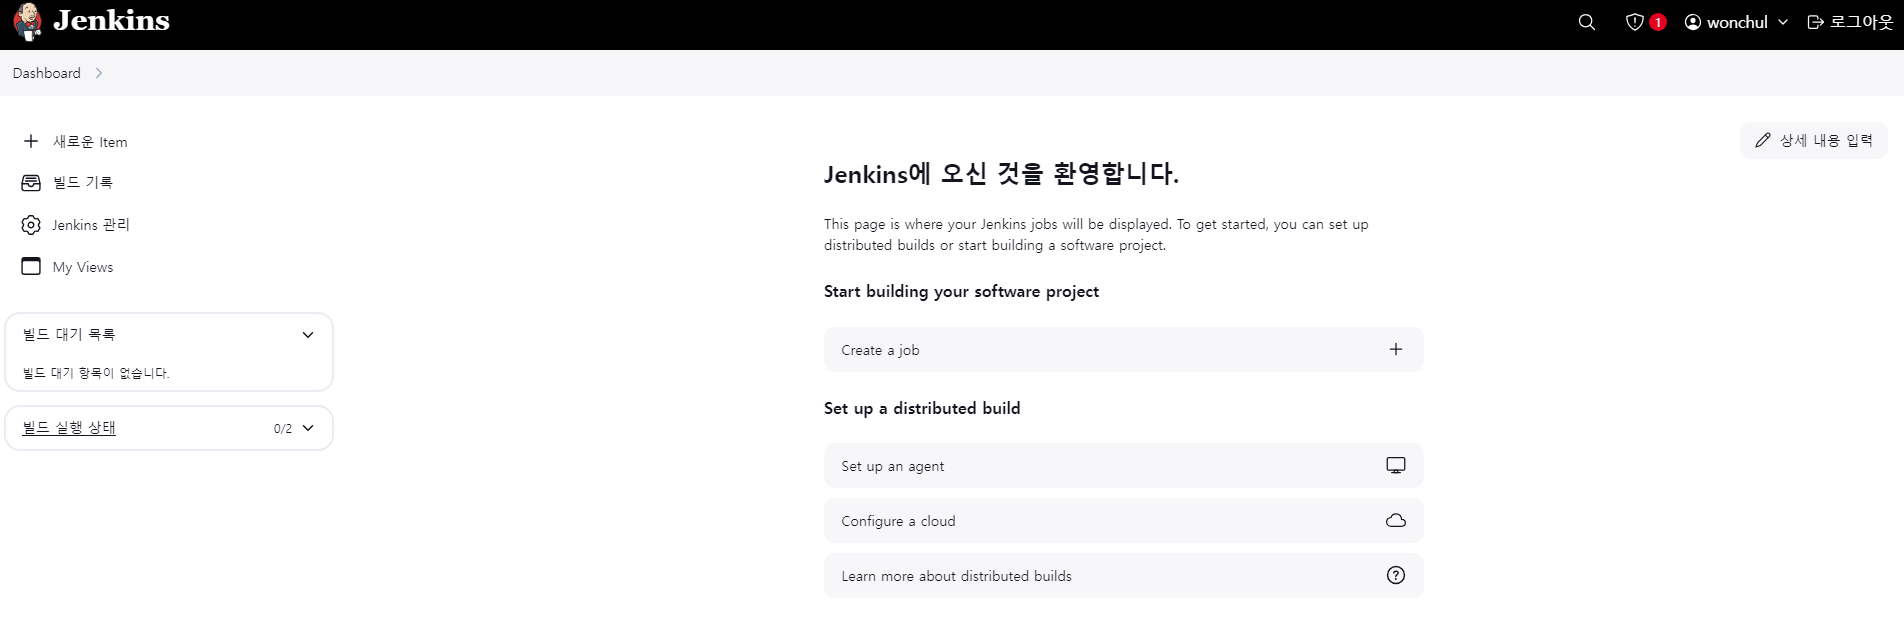Open the search magnifier icon
This screenshot has width=1904, height=626.
click(1586, 22)
